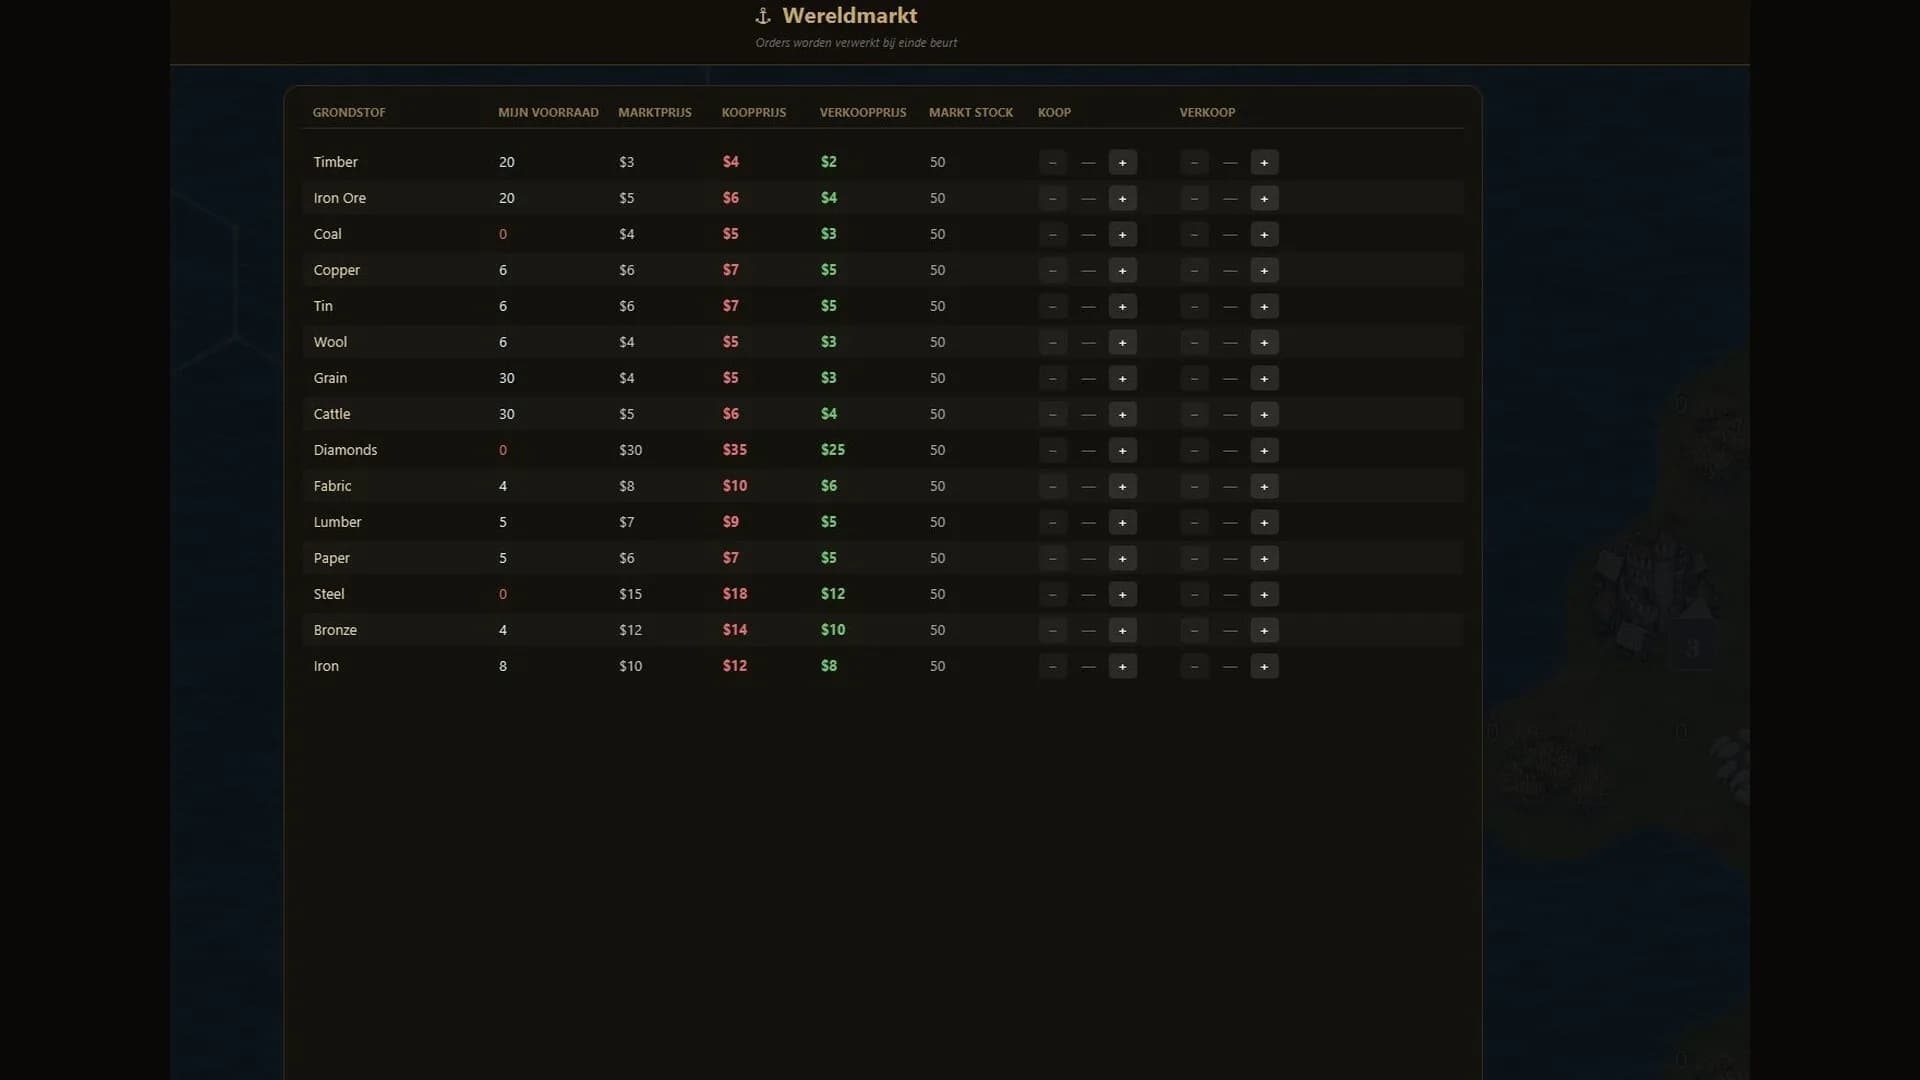1920x1080 pixels.
Task: Add Wool to buy order
Action: pos(1122,342)
